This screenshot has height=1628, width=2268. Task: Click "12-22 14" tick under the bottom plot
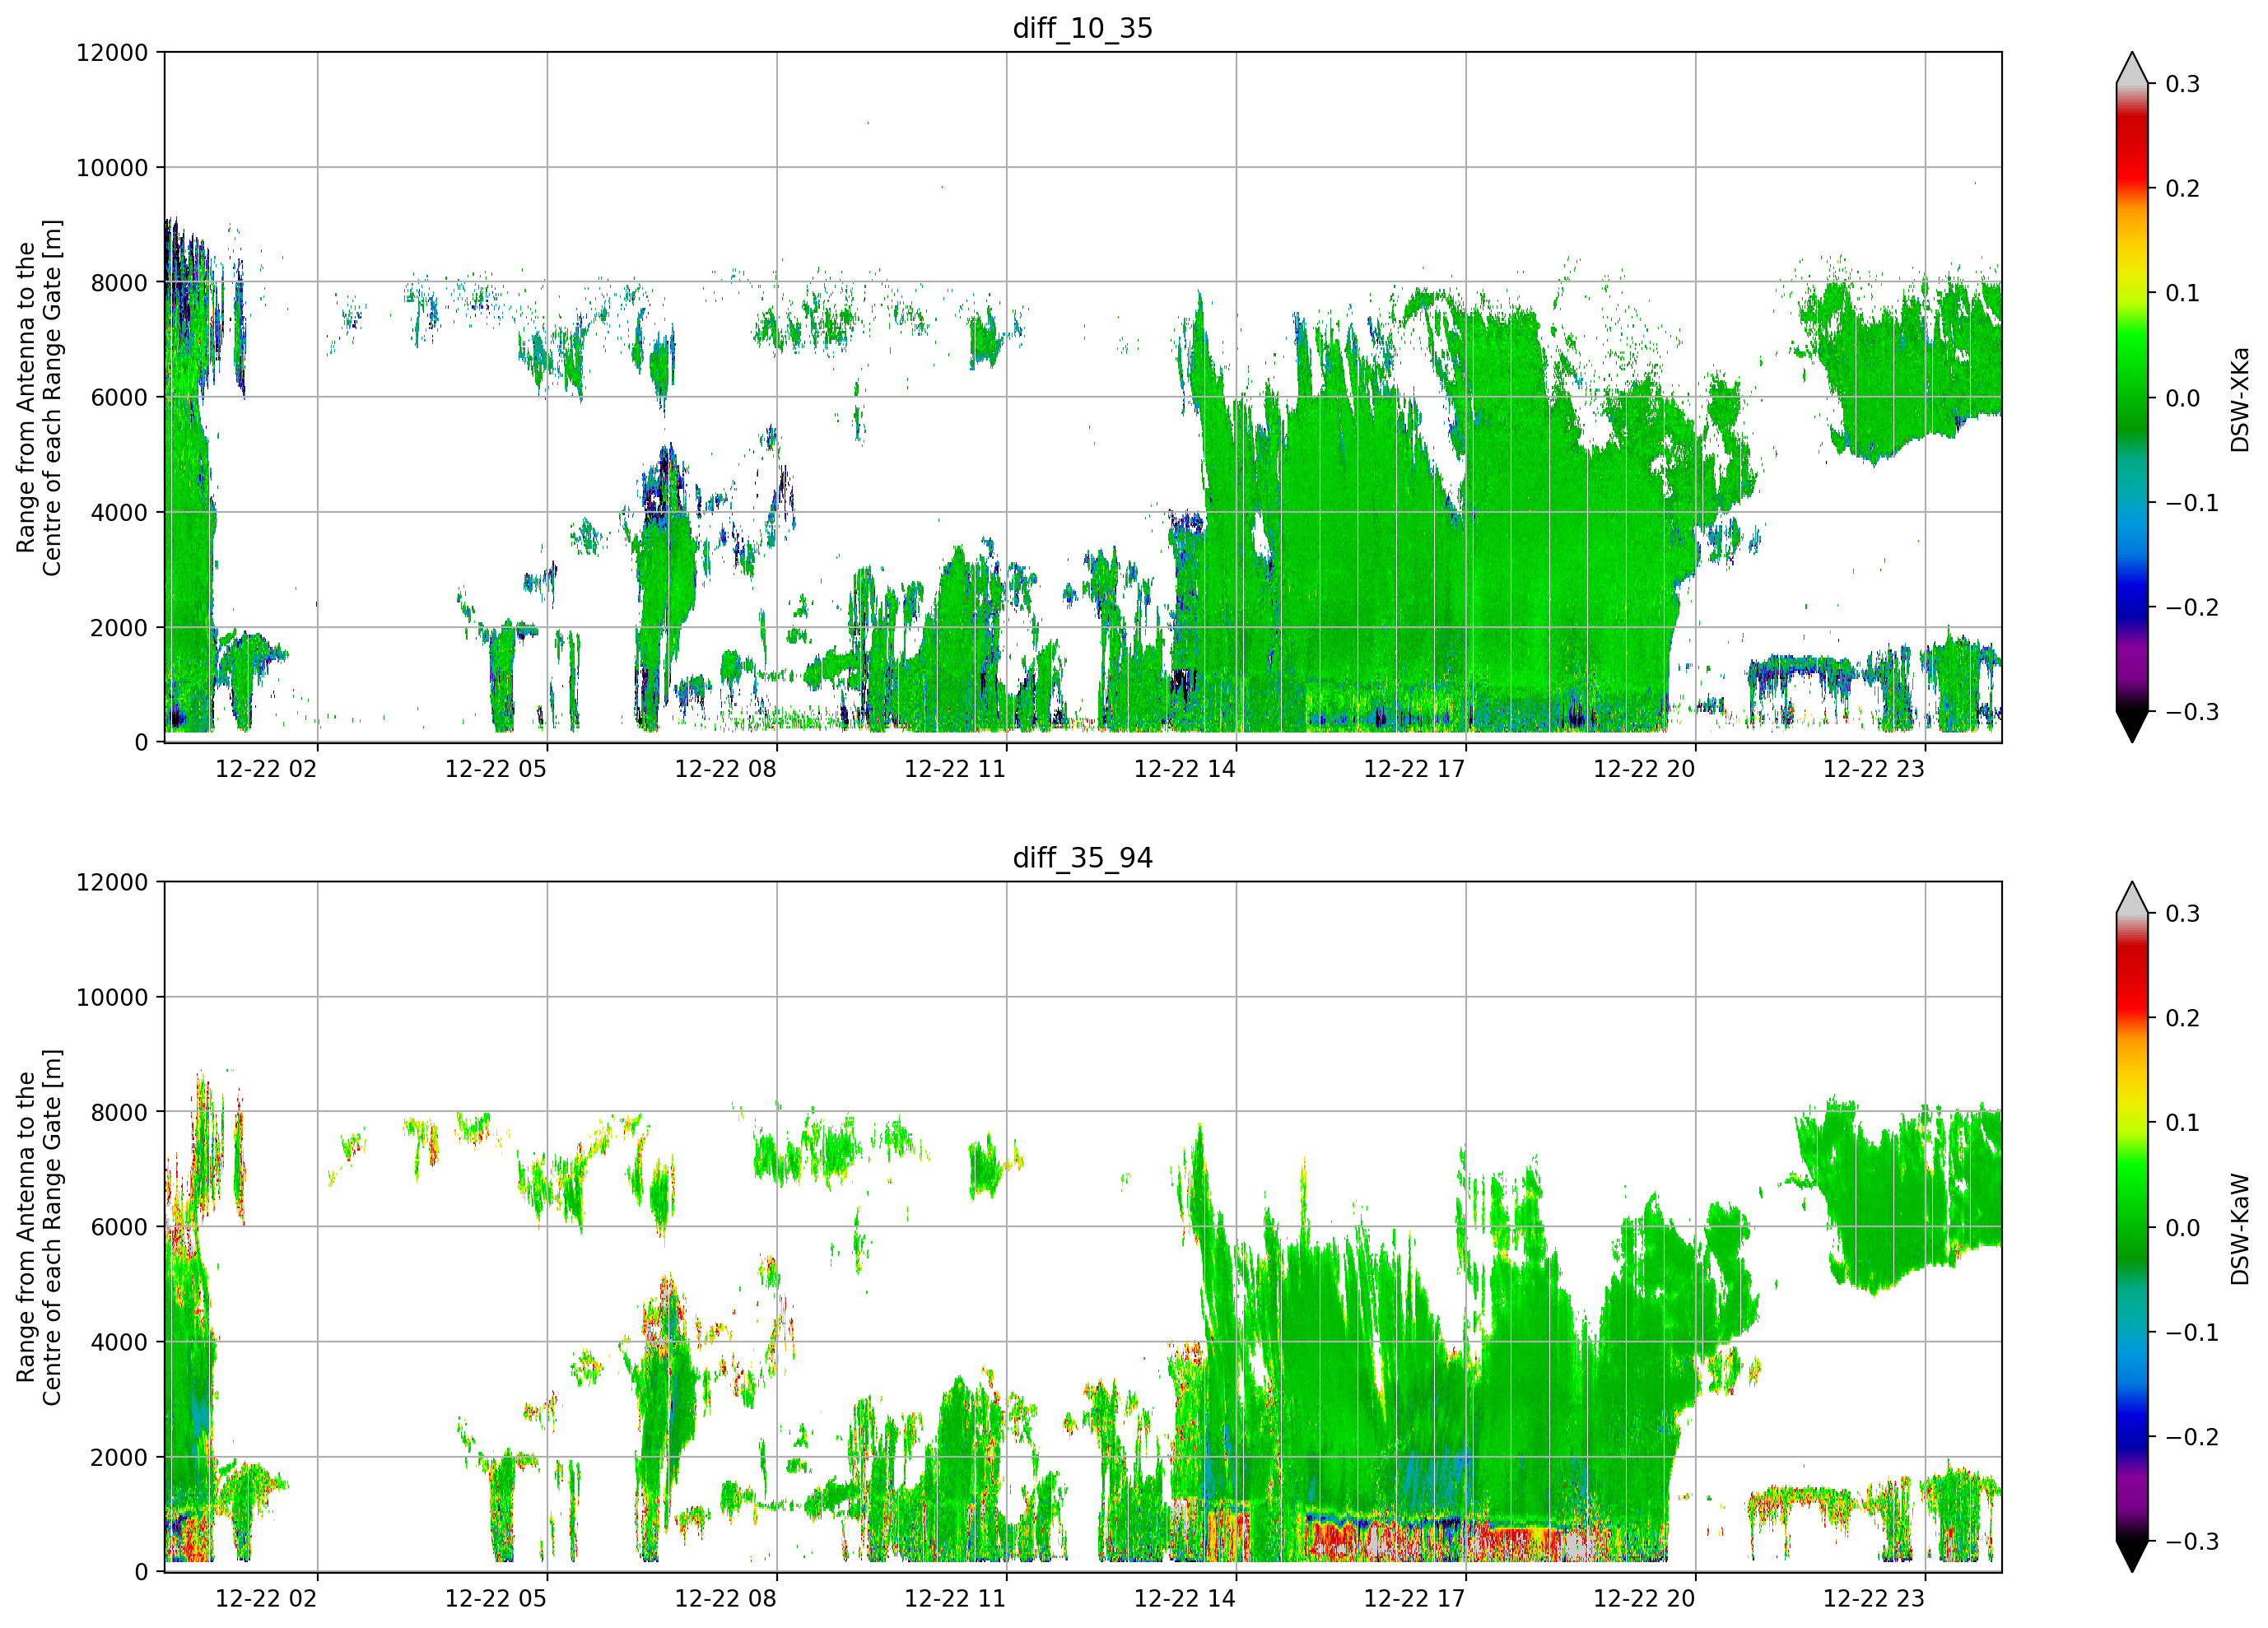(x=1185, y=1598)
